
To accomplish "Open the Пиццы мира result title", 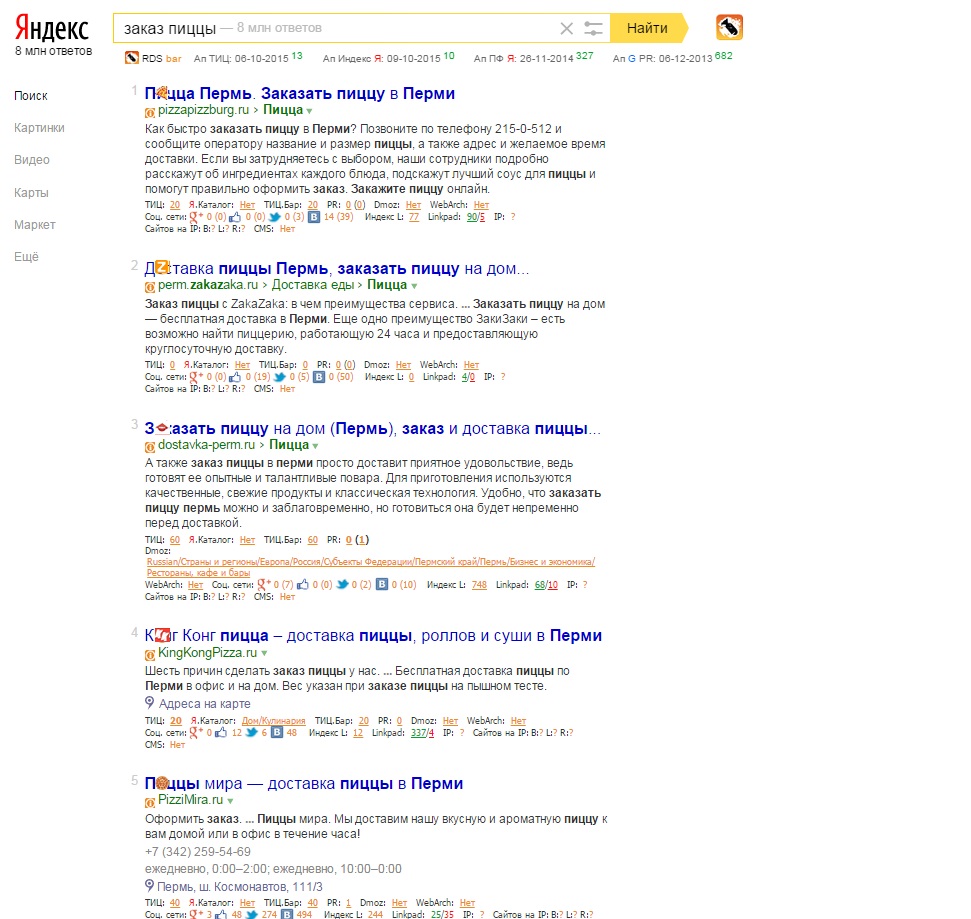I will coord(304,783).
